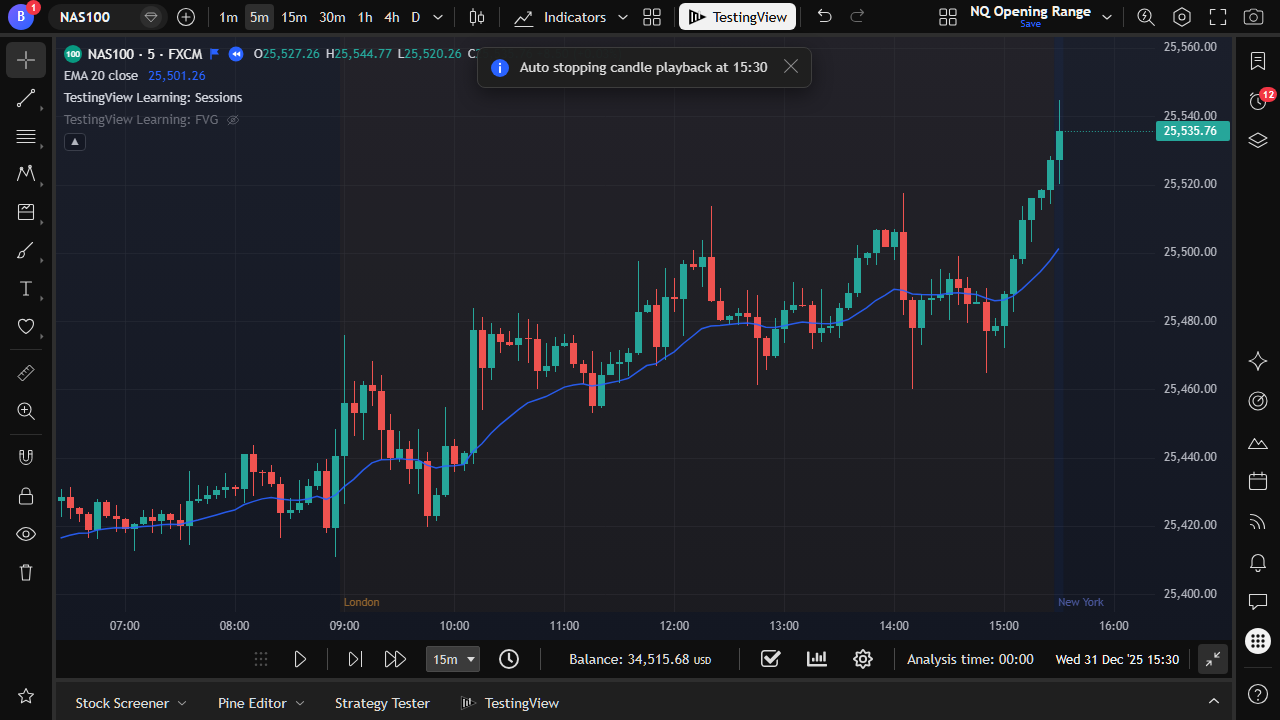
Task: Toggle hide all drawings eye icon
Action: coord(26,534)
